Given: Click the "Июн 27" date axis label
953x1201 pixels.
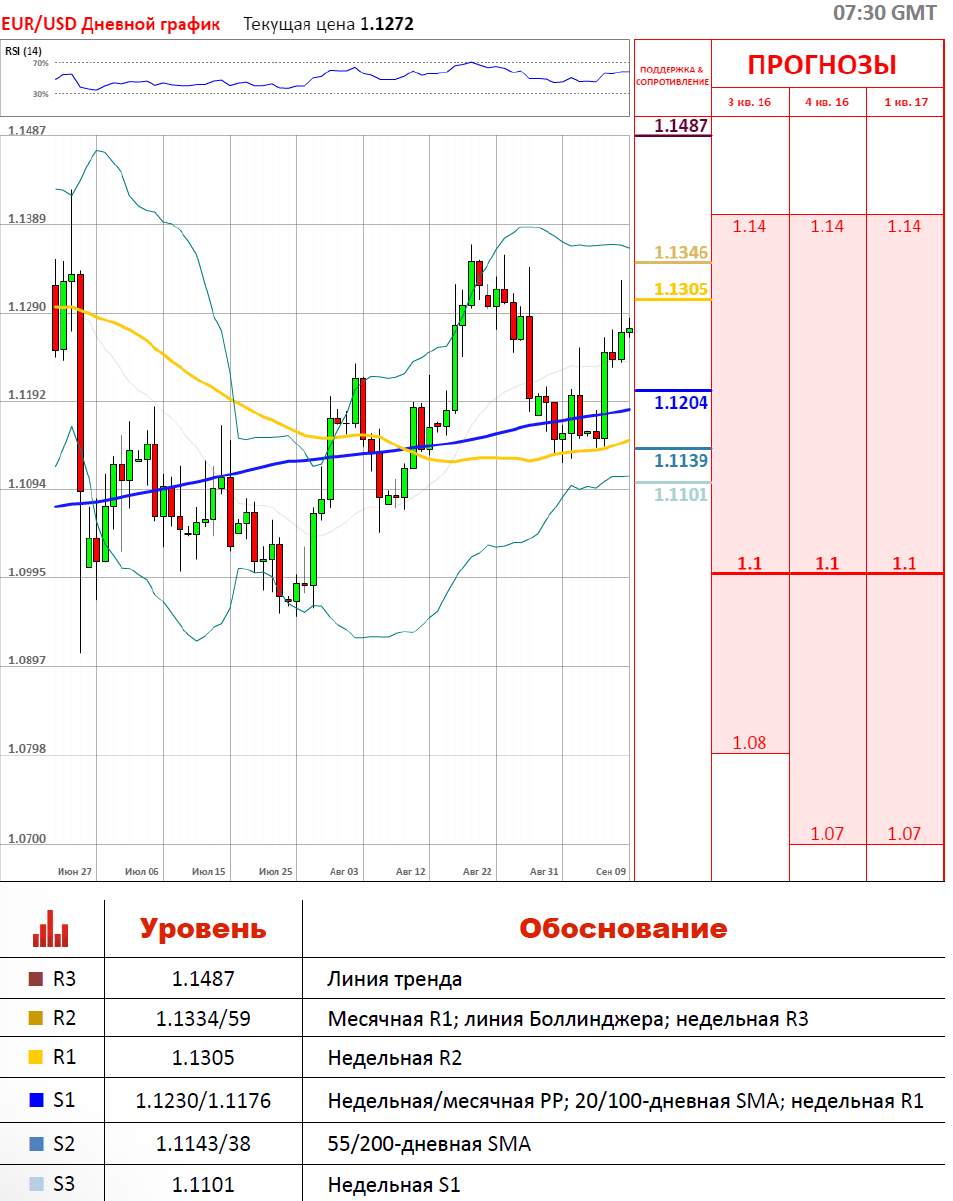Looking at the screenshot, I should click(75, 872).
